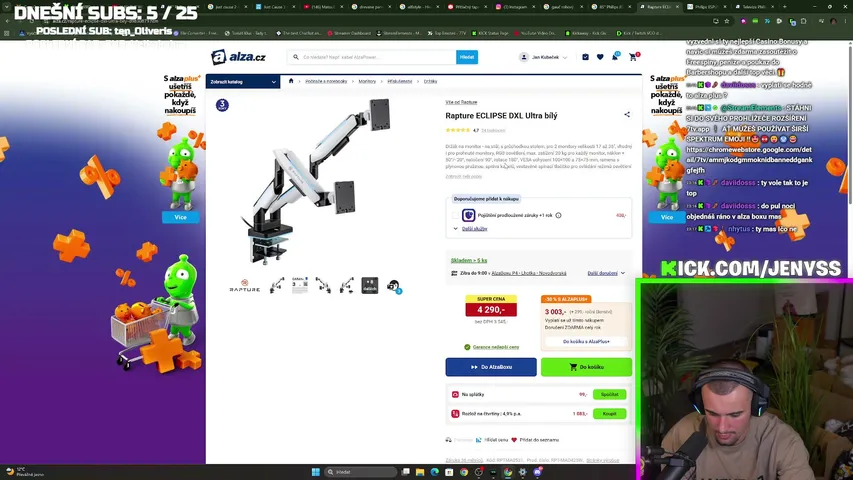Open File Explorer from the taskbar
The width and height of the screenshot is (853, 480).
tap(420, 472)
